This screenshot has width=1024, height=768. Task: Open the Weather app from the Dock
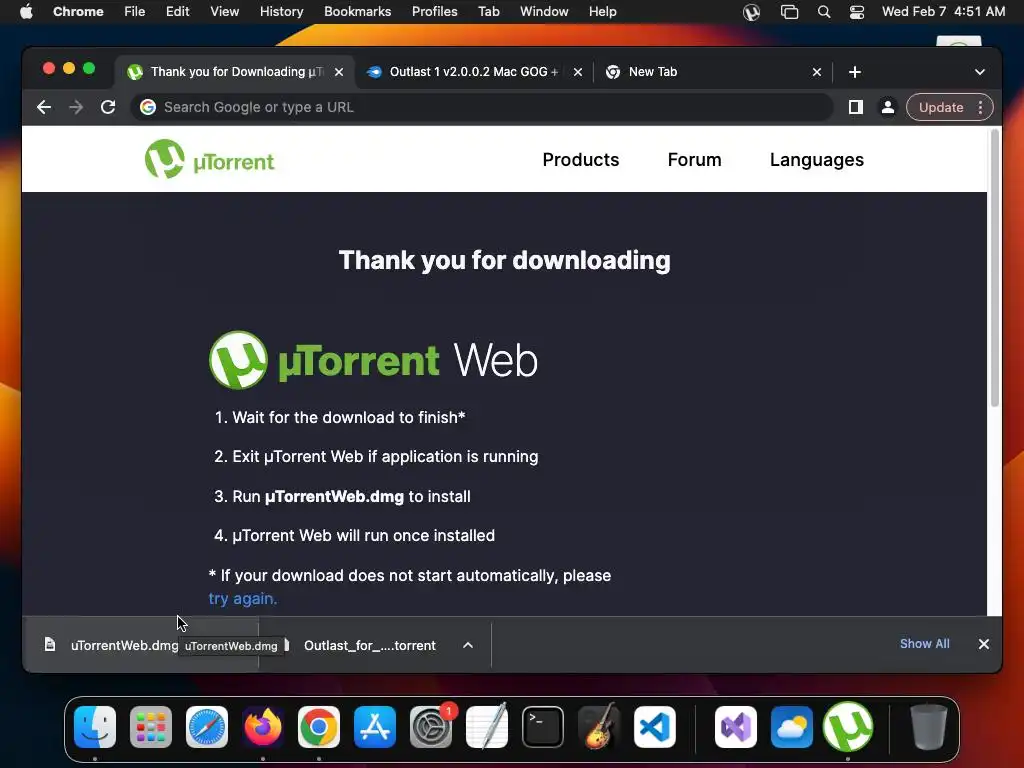tap(792, 727)
